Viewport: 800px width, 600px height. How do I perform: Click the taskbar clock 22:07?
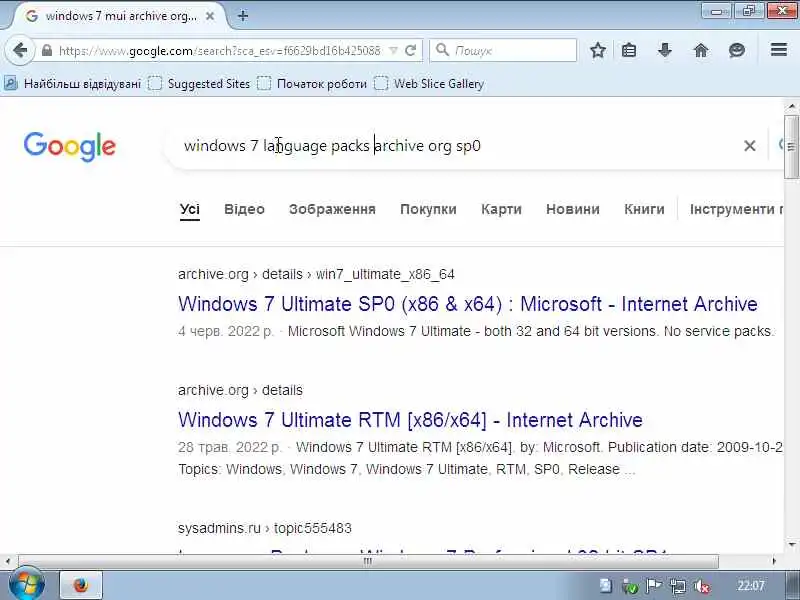coord(751,586)
